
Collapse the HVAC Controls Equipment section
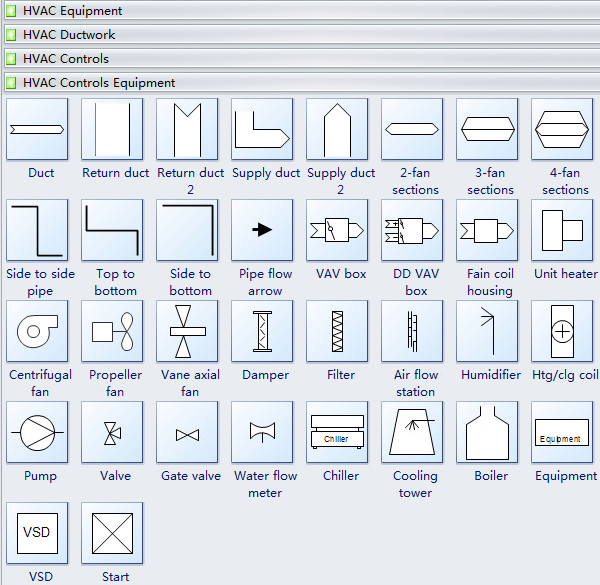(99, 83)
